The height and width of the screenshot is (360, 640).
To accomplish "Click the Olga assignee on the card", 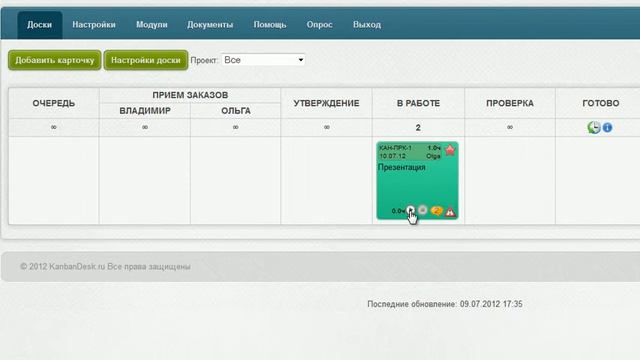I will 433,156.
